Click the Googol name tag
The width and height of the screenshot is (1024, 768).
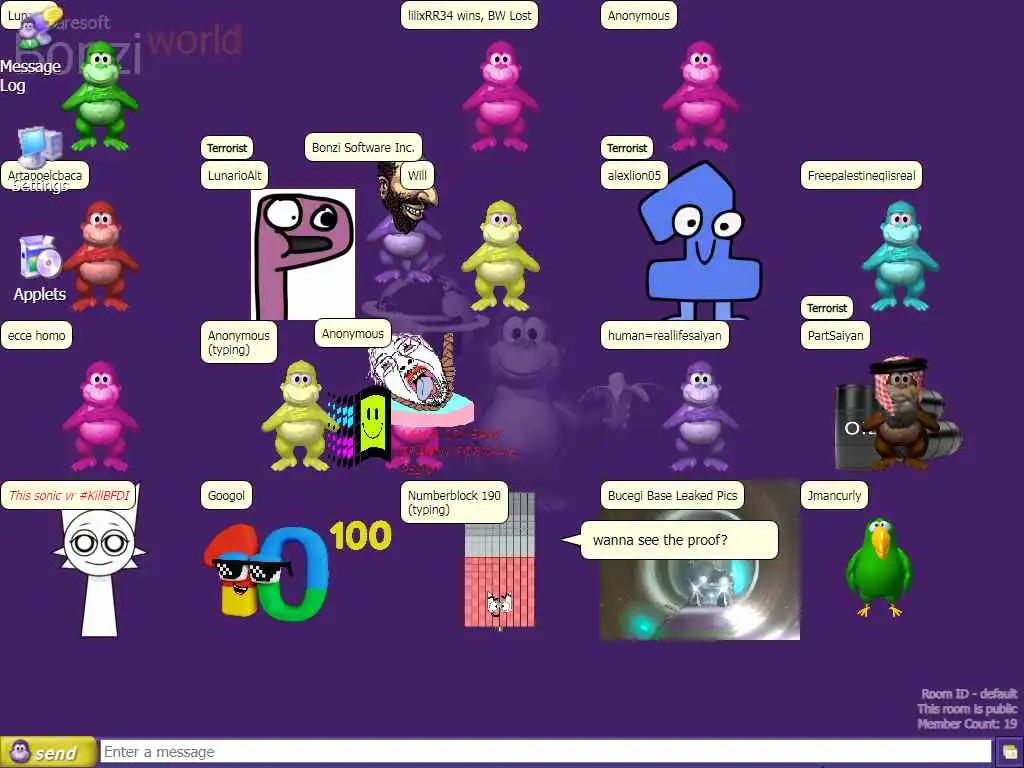pyautogui.click(x=226, y=495)
